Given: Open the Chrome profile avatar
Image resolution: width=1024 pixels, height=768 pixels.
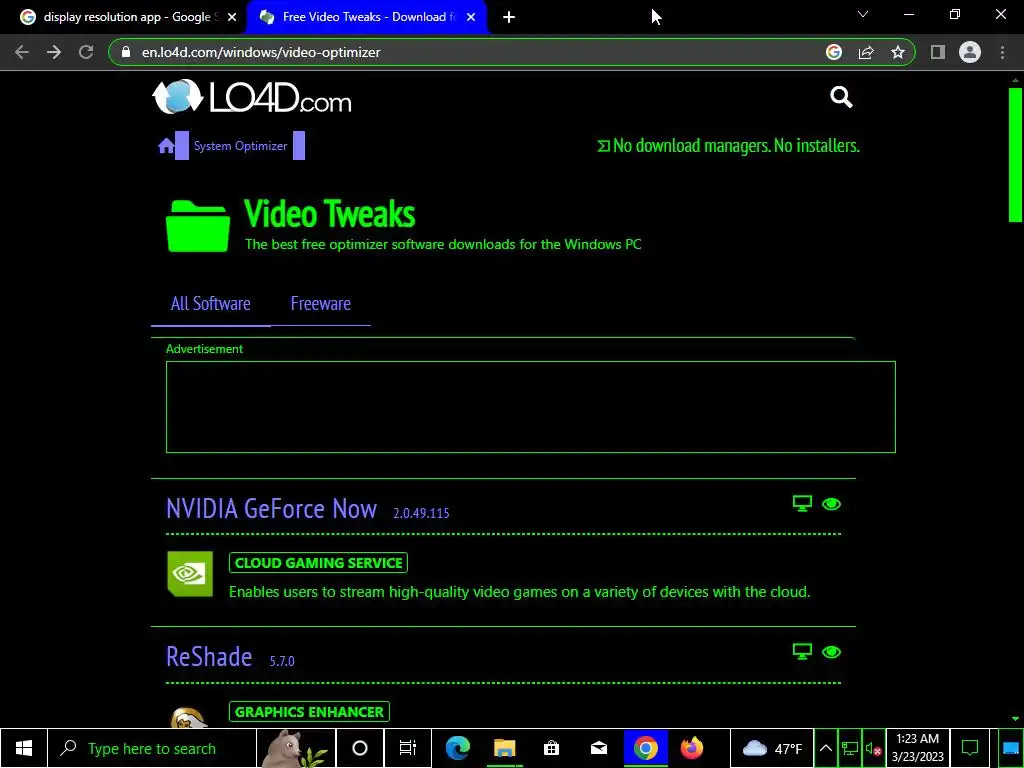Looking at the screenshot, I should pos(970,52).
